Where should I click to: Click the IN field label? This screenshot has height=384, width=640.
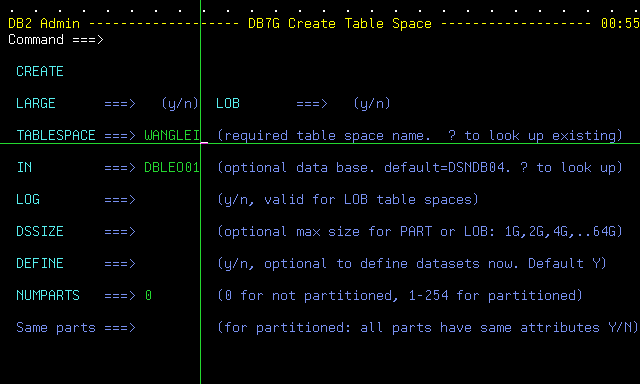pyautogui.click(x=24, y=167)
